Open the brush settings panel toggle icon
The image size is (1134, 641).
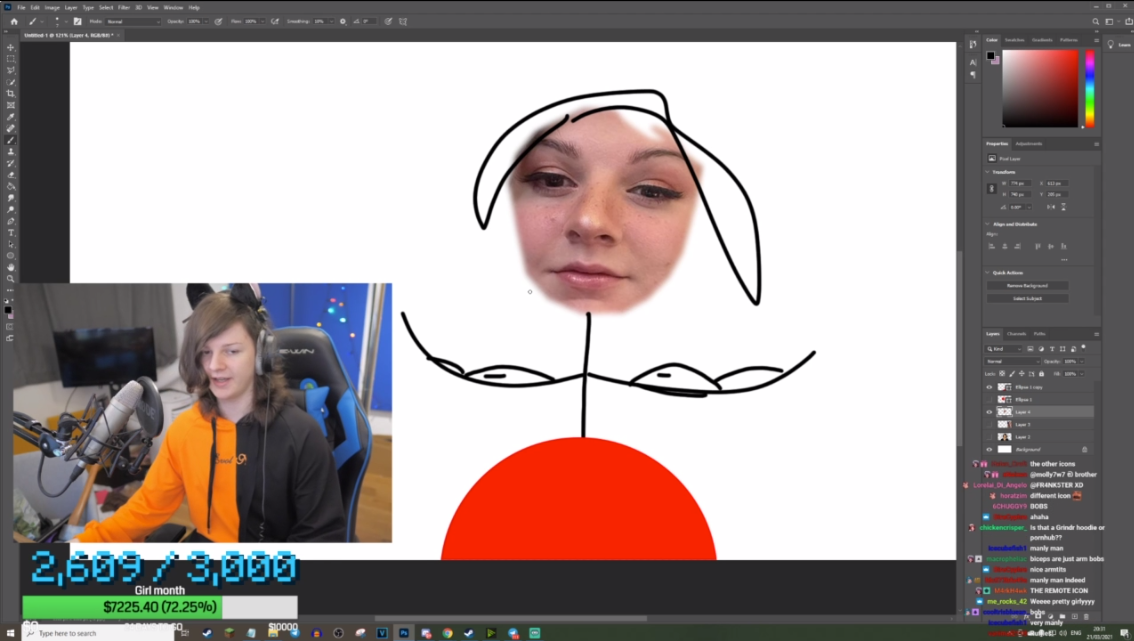tap(77, 22)
